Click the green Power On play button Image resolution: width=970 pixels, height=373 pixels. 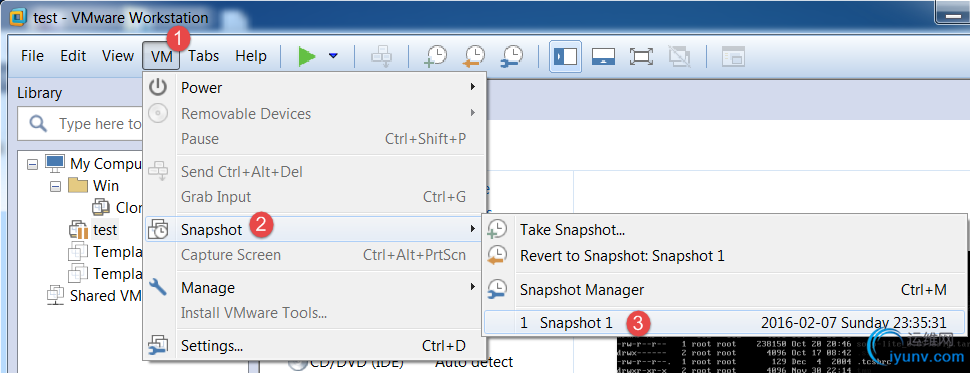306,56
